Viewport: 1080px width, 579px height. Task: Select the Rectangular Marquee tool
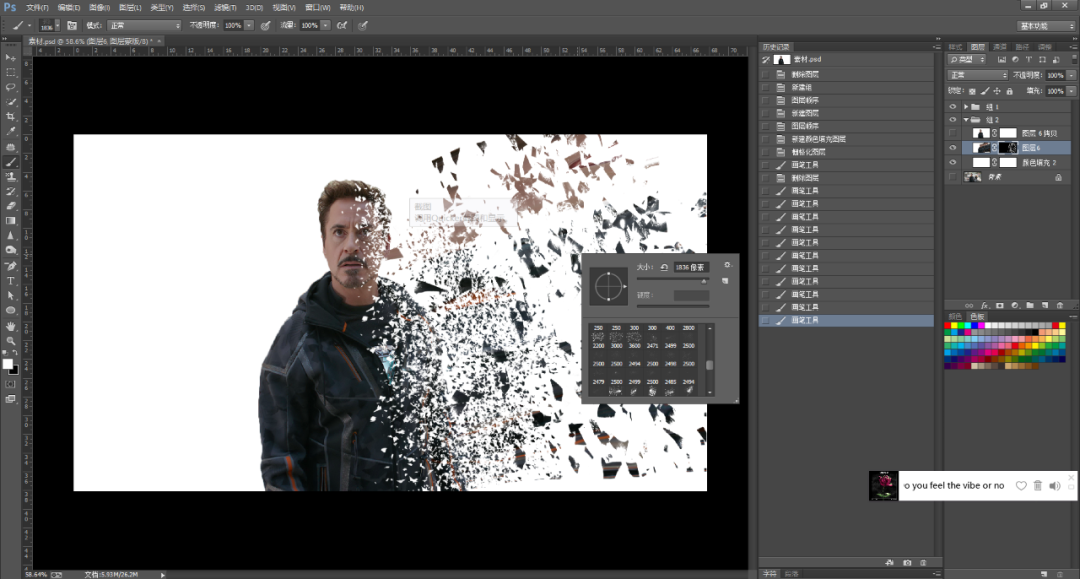[x=10, y=72]
